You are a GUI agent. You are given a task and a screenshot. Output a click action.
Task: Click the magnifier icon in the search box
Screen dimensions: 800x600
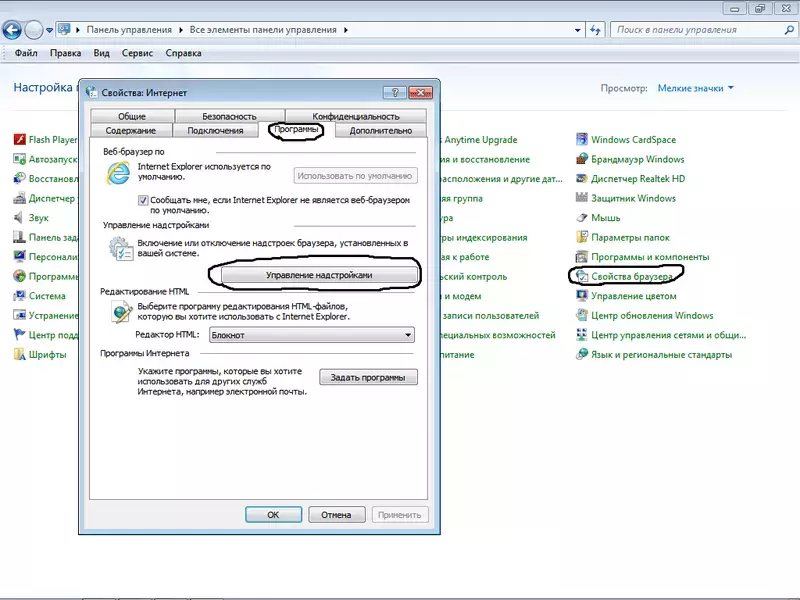[x=789, y=30]
